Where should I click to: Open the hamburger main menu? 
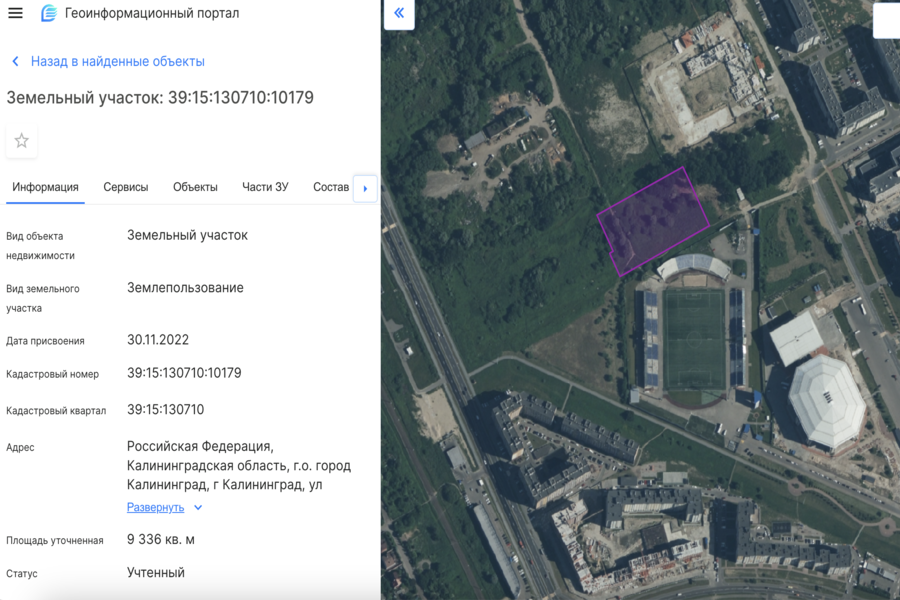[x=15, y=14]
